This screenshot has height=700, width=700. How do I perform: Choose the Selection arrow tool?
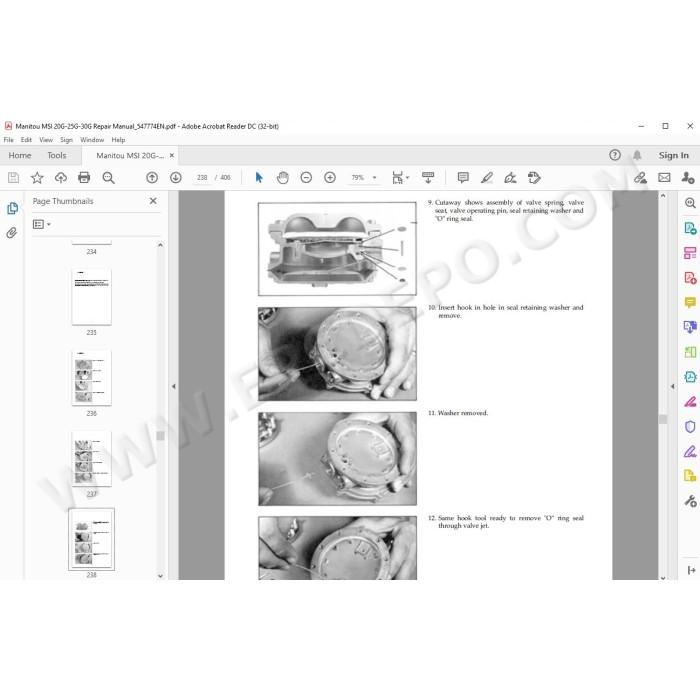pyautogui.click(x=259, y=178)
